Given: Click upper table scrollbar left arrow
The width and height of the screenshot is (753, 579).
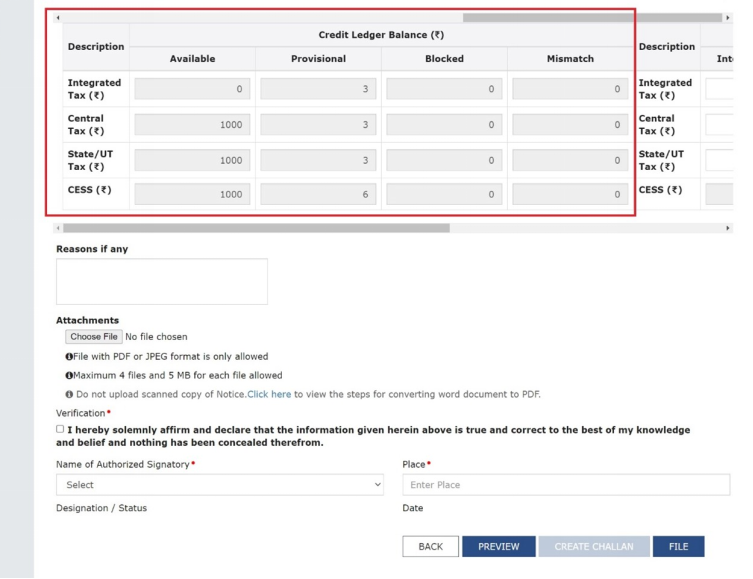Looking at the screenshot, I should (x=58, y=18).
